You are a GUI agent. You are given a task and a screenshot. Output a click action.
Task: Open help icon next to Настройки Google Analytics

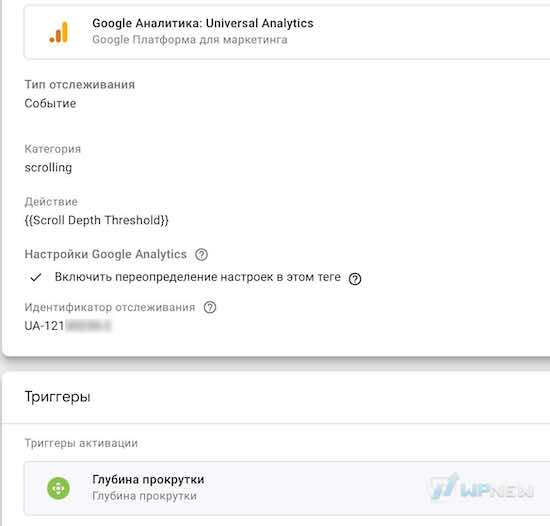click(x=201, y=254)
